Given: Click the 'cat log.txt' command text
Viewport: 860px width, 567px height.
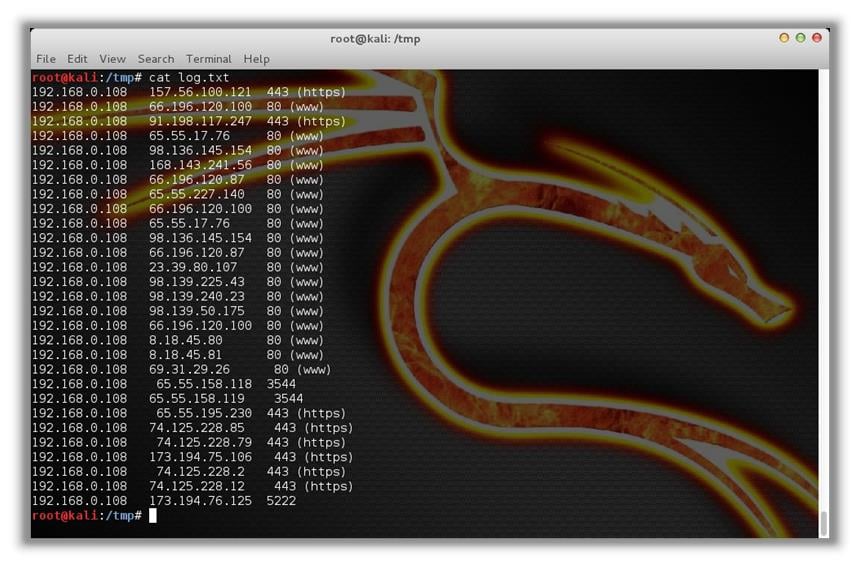Looking at the screenshot, I should [x=189, y=77].
